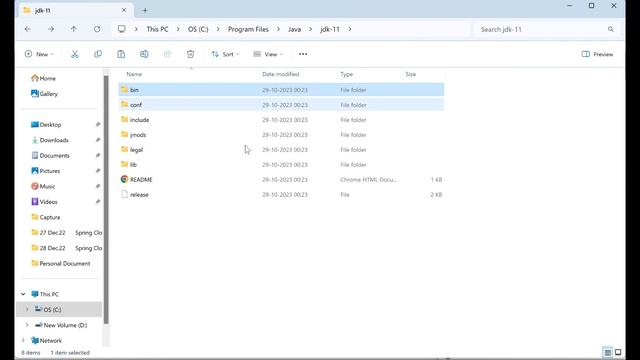Image resolution: width=640 pixels, height=360 pixels.
Task: Expand the OS (C:) tree node
Action: click(27, 309)
